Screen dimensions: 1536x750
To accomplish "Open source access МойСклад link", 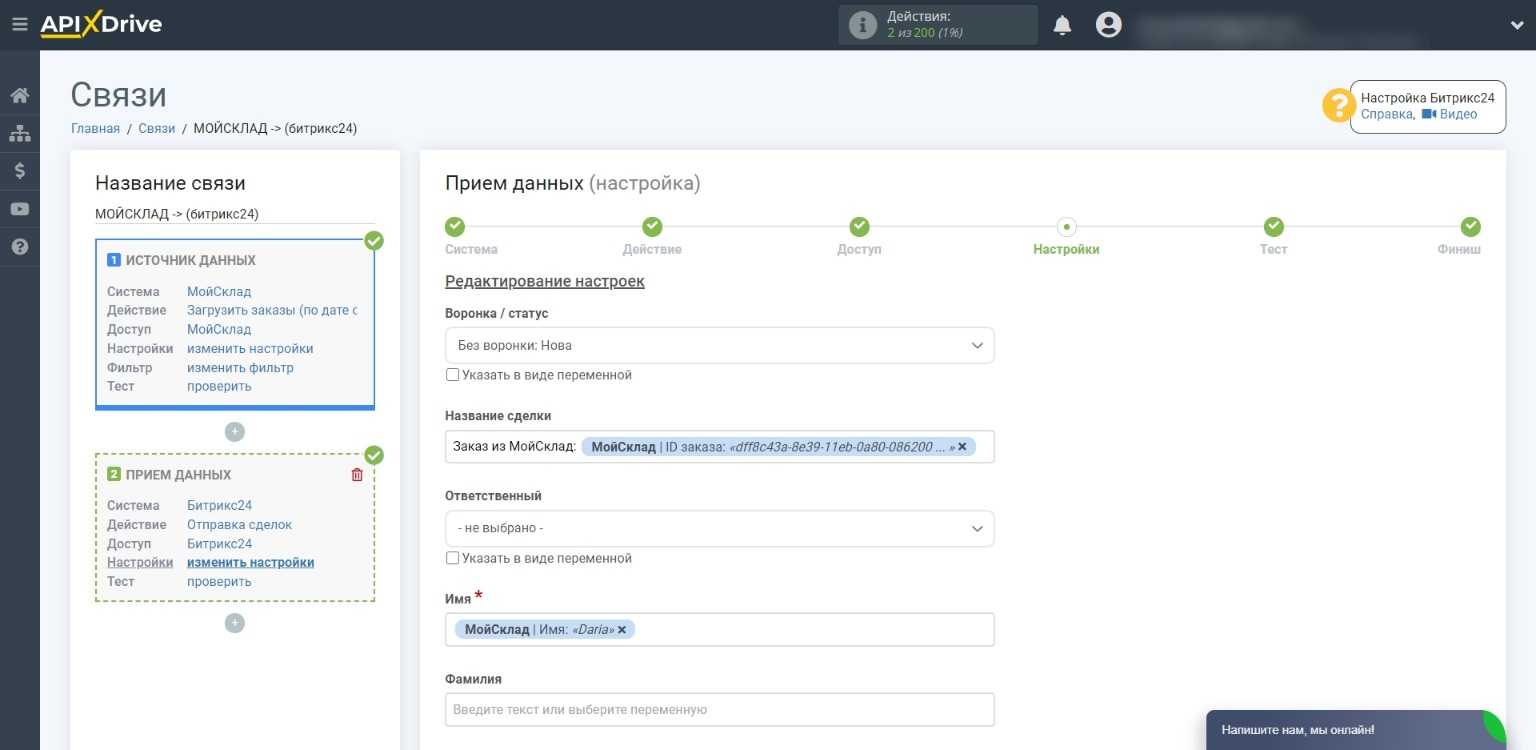I will pos(219,330).
